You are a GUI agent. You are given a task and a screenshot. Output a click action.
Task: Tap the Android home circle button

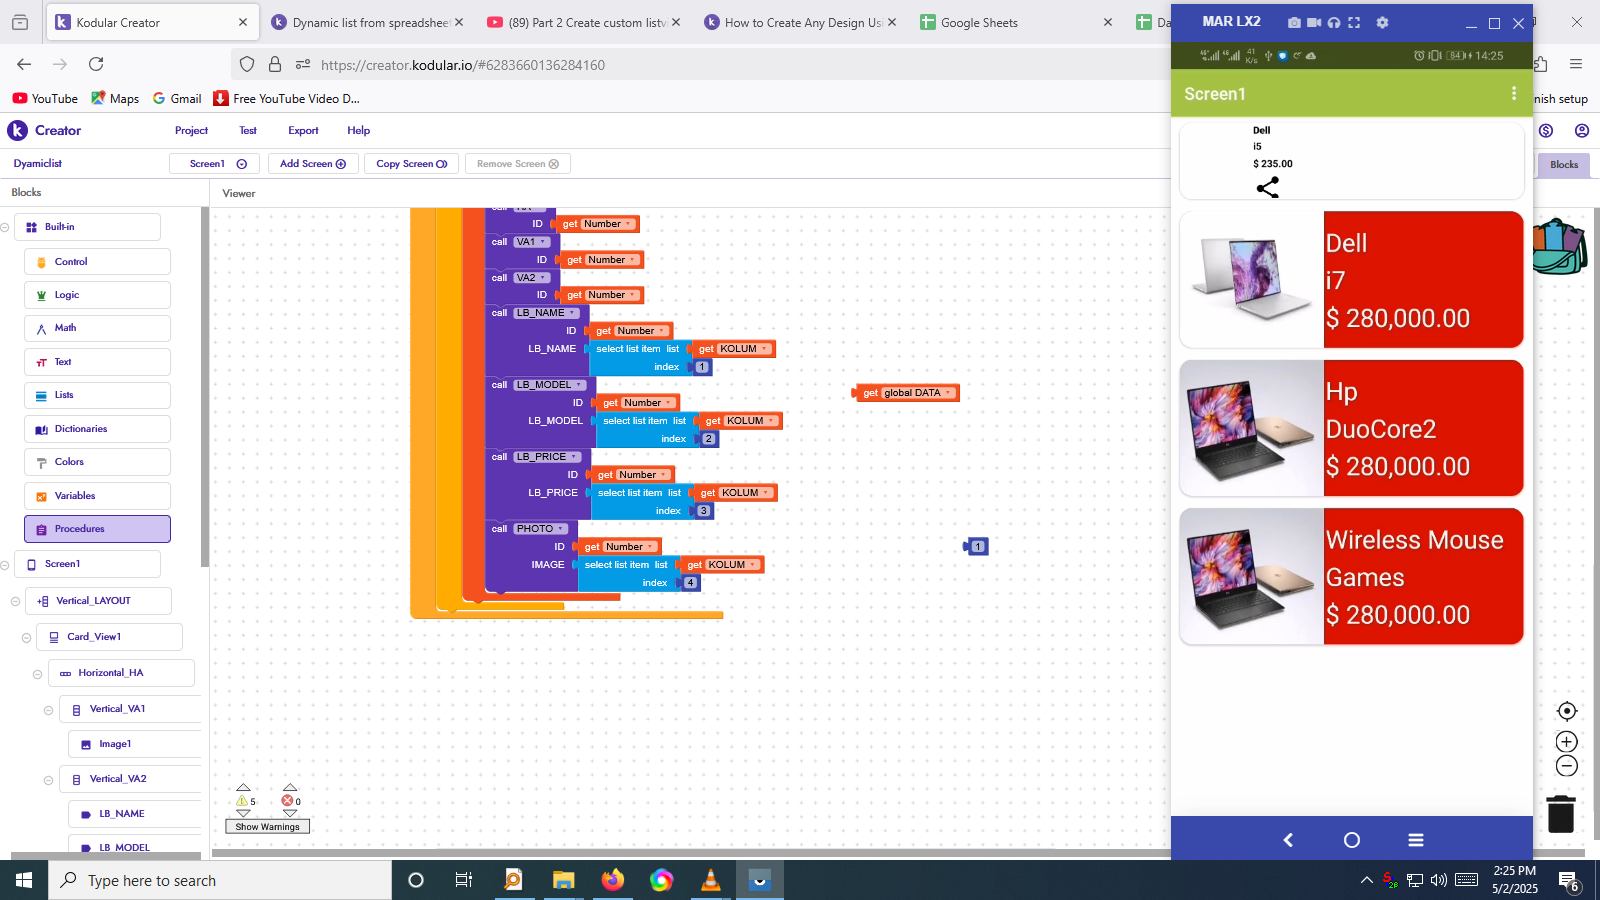1352,840
